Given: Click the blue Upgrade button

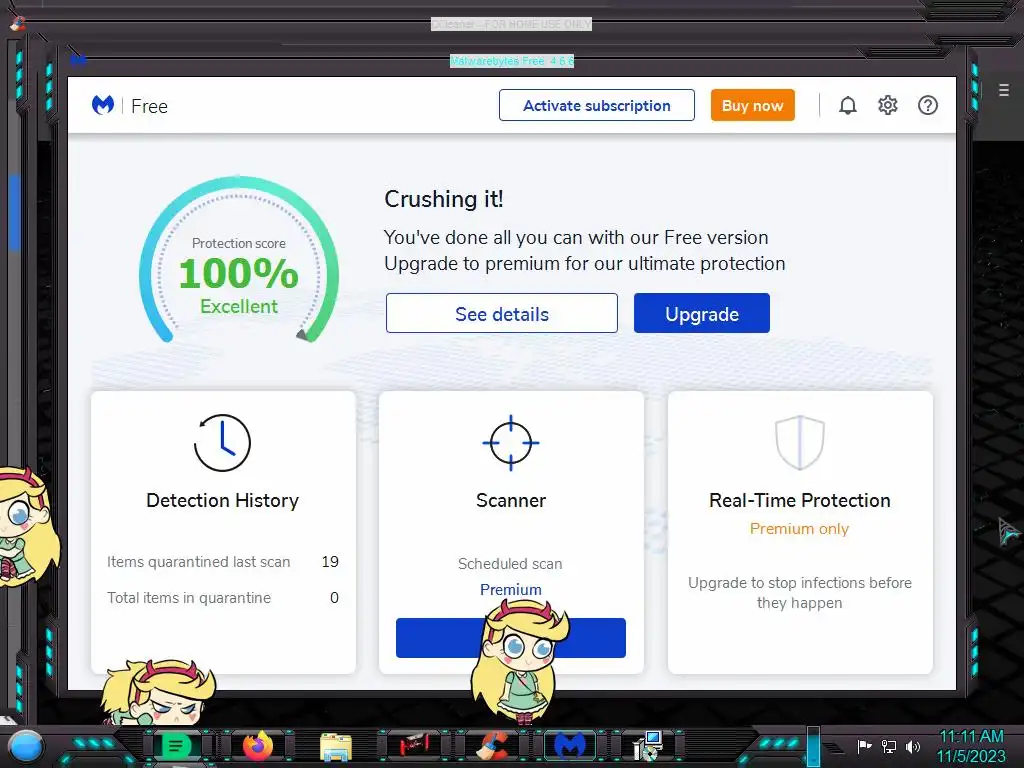Looking at the screenshot, I should pos(701,313).
